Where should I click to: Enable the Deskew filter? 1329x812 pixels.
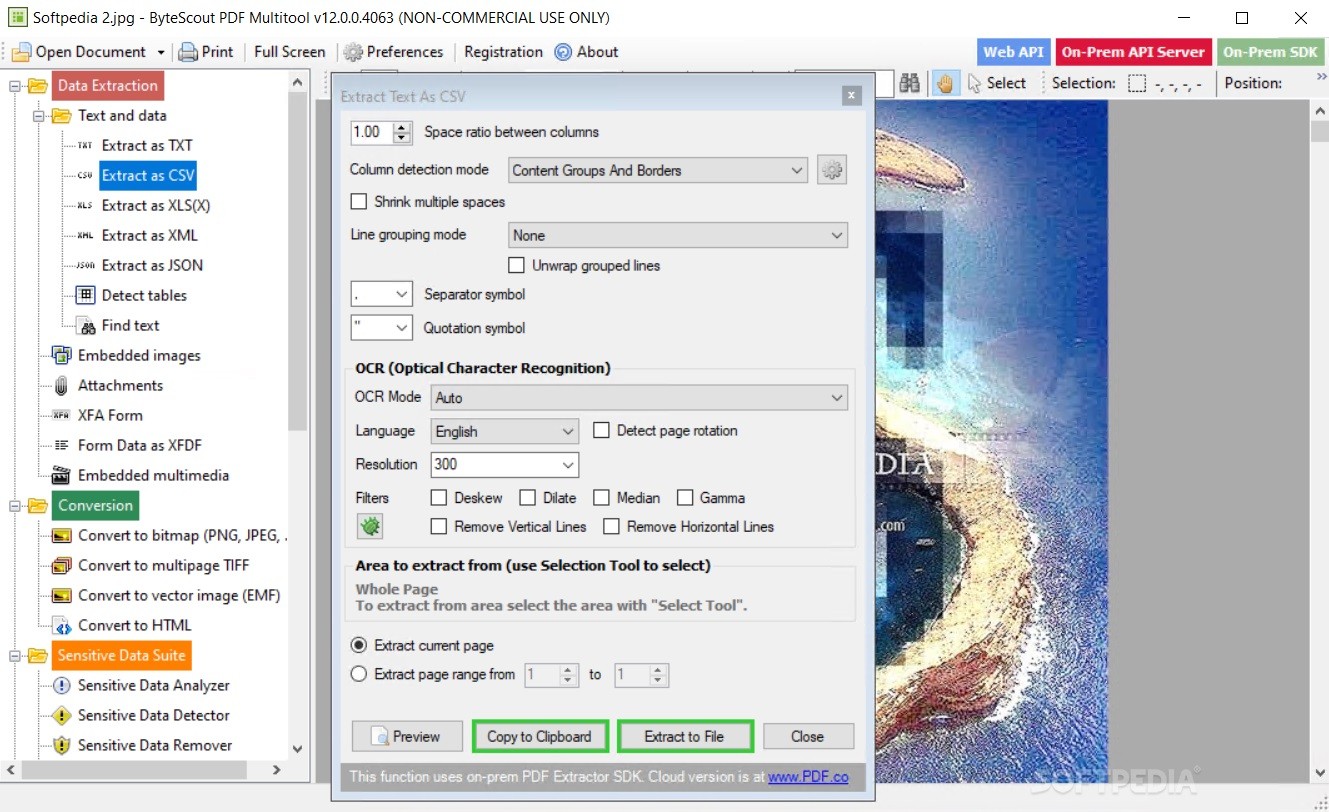pyautogui.click(x=439, y=498)
